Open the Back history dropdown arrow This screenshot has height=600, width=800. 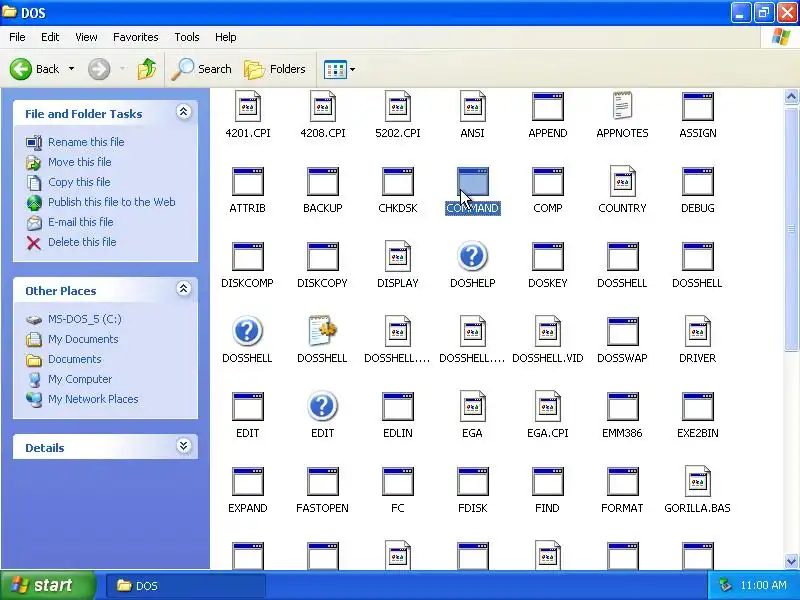tap(71, 69)
